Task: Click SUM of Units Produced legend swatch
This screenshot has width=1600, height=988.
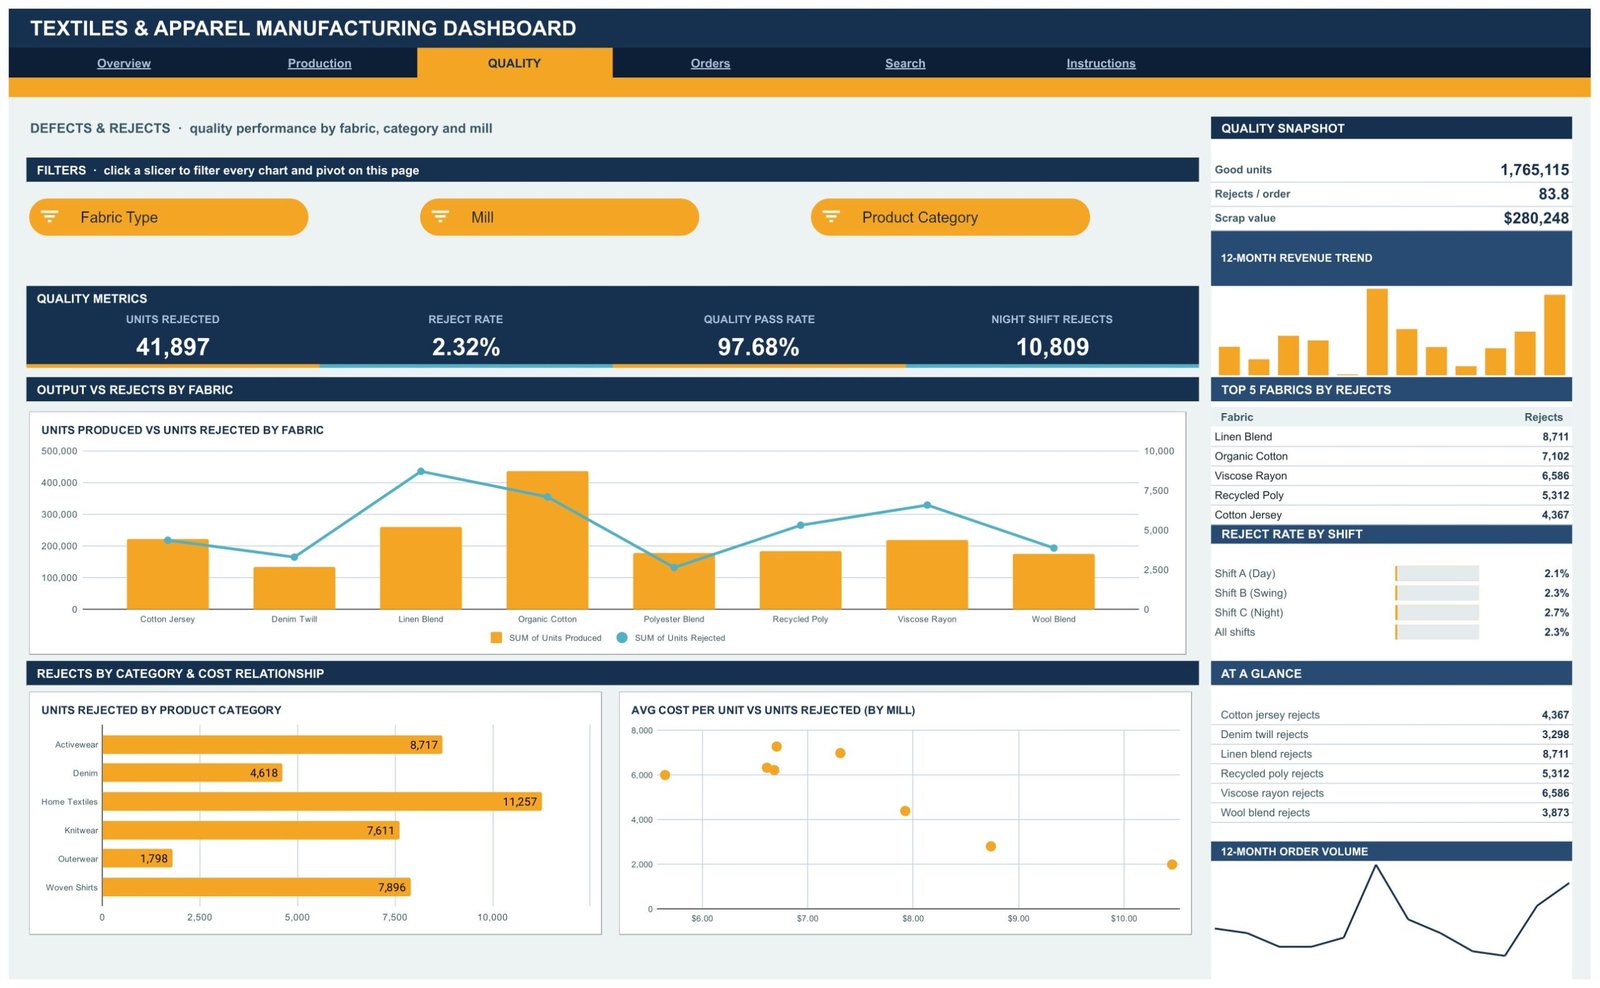Action: [x=496, y=638]
